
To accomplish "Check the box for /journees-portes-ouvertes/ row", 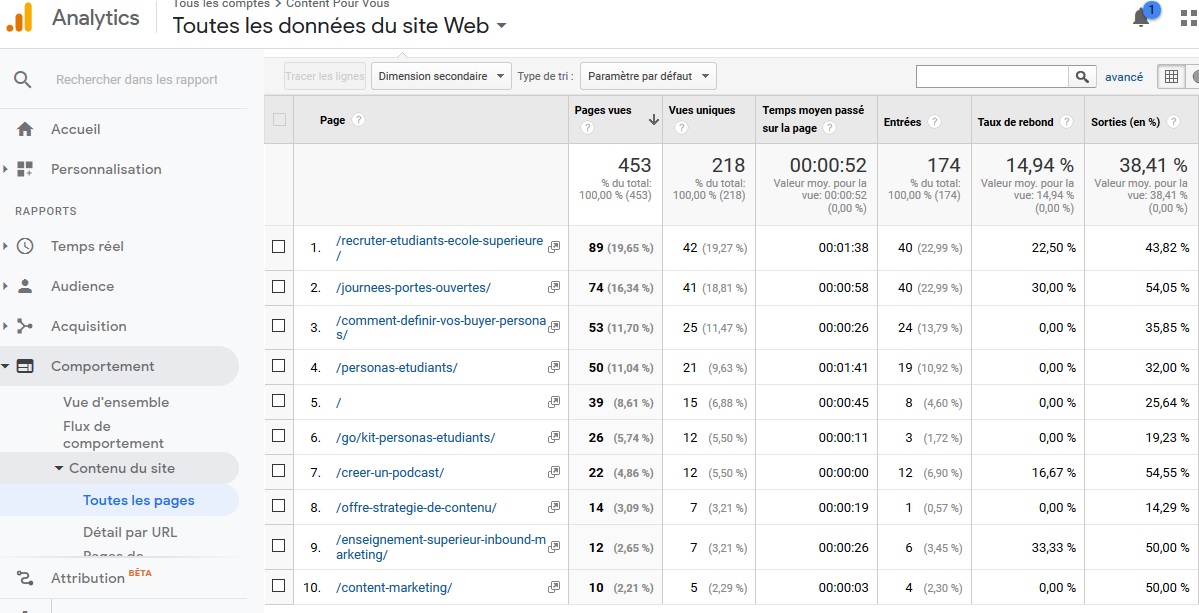I will point(279,287).
